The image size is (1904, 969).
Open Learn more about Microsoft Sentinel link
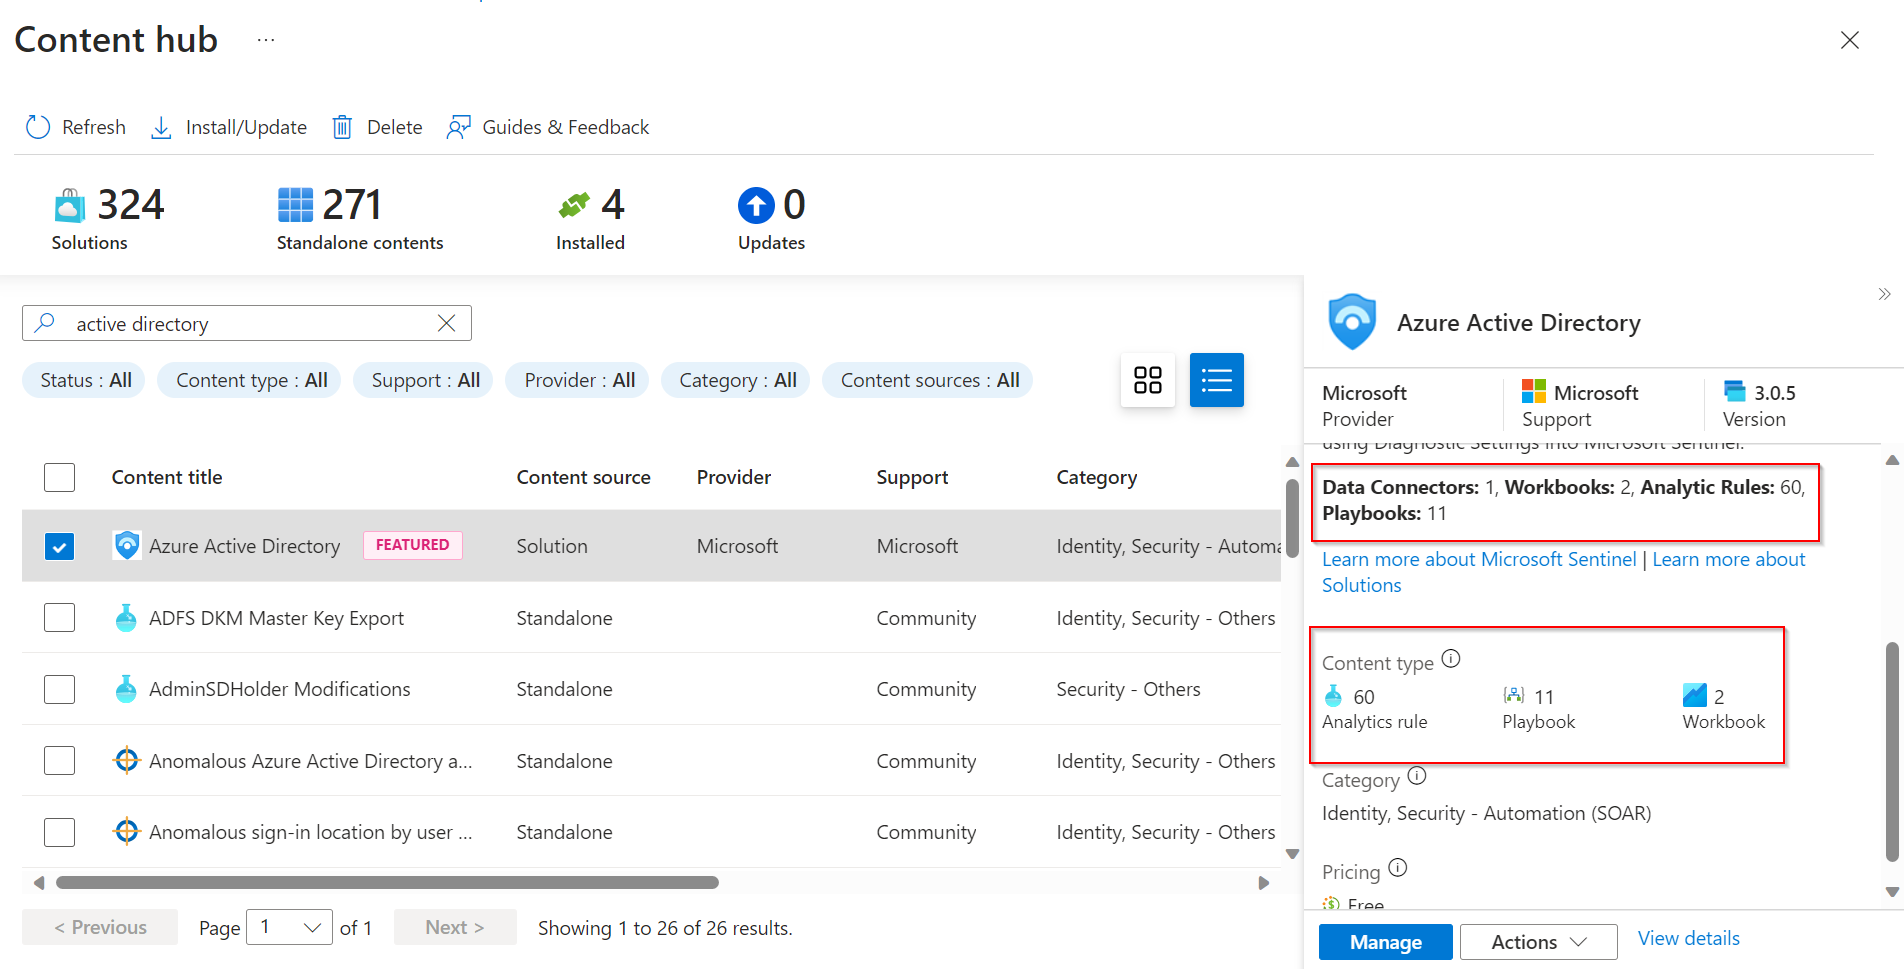1479,559
